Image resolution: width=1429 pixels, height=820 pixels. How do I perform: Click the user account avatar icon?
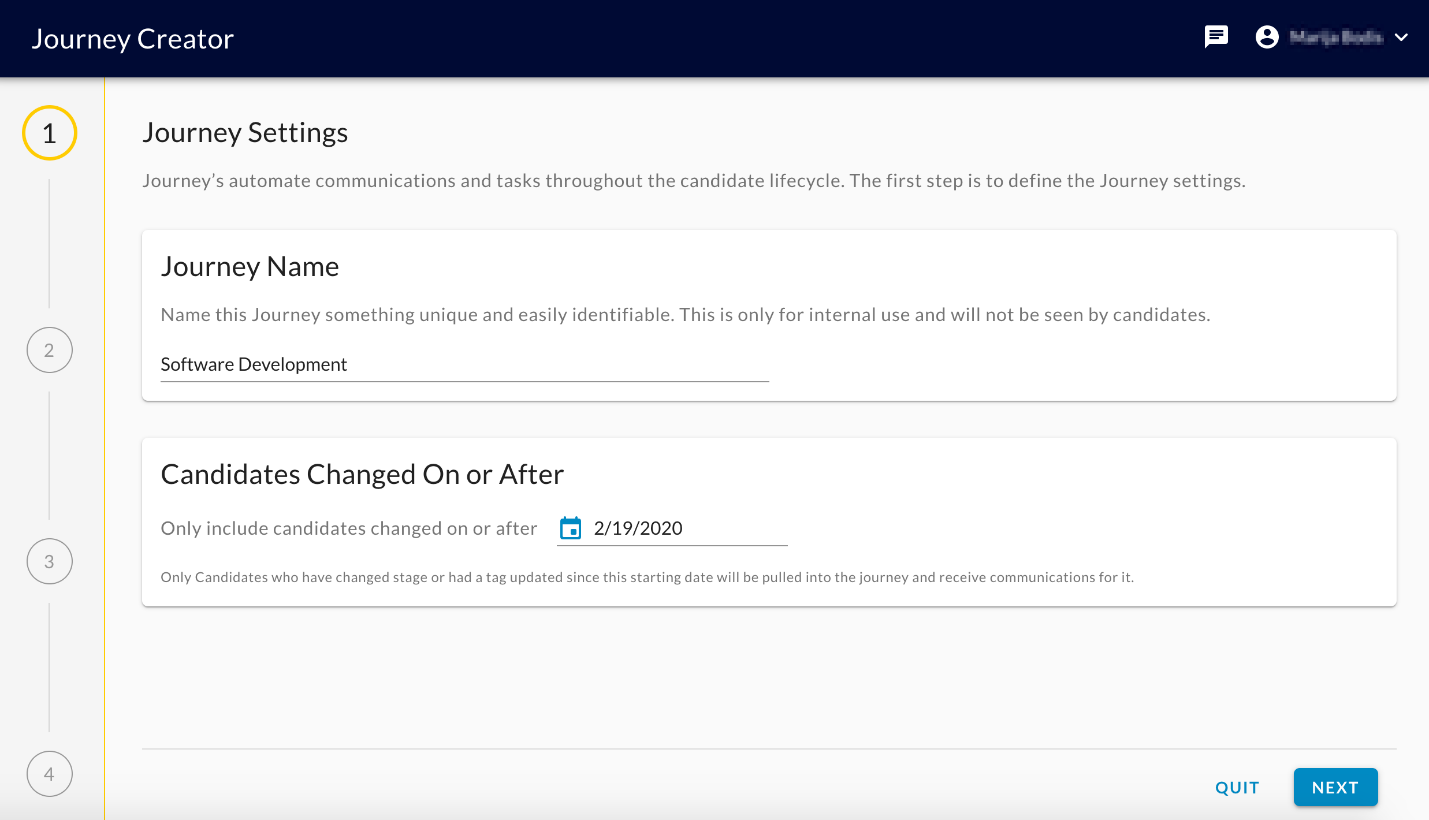tap(1267, 38)
